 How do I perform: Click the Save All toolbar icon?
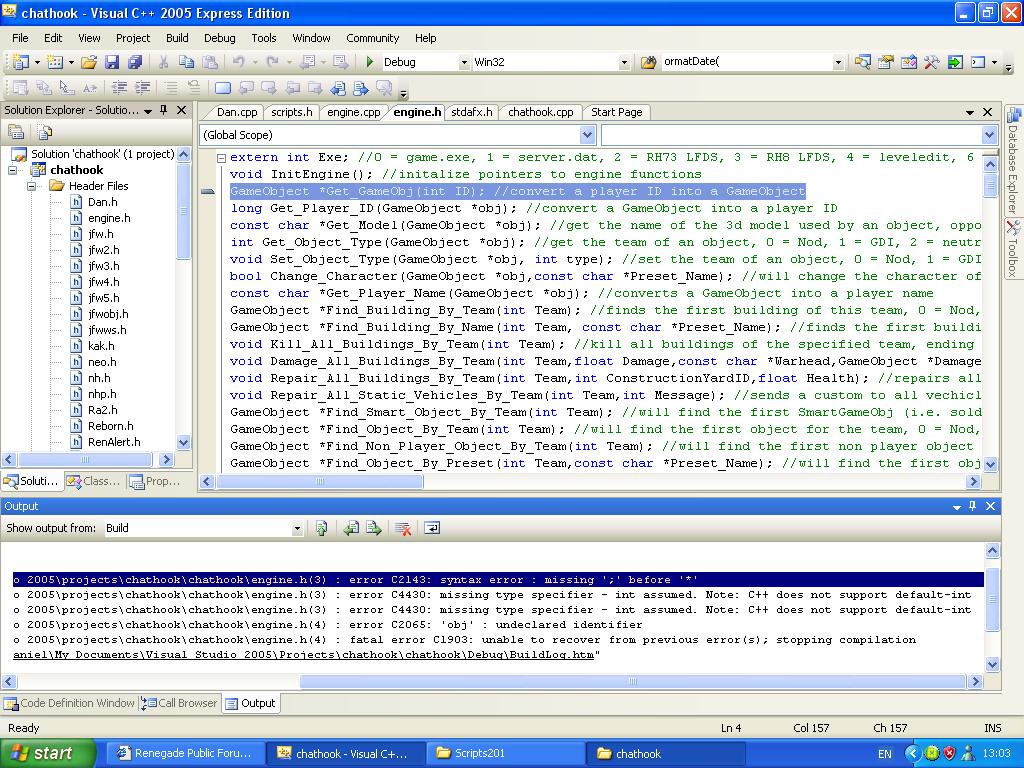[134, 62]
